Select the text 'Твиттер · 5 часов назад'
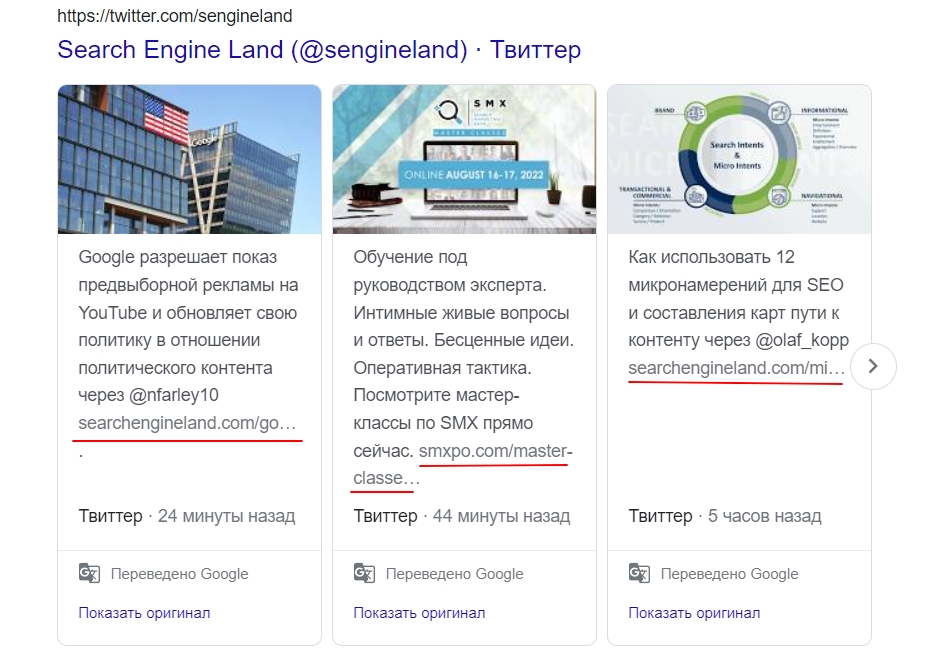The height and width of the screenshot is (667, 928). (x=725, y=516)
